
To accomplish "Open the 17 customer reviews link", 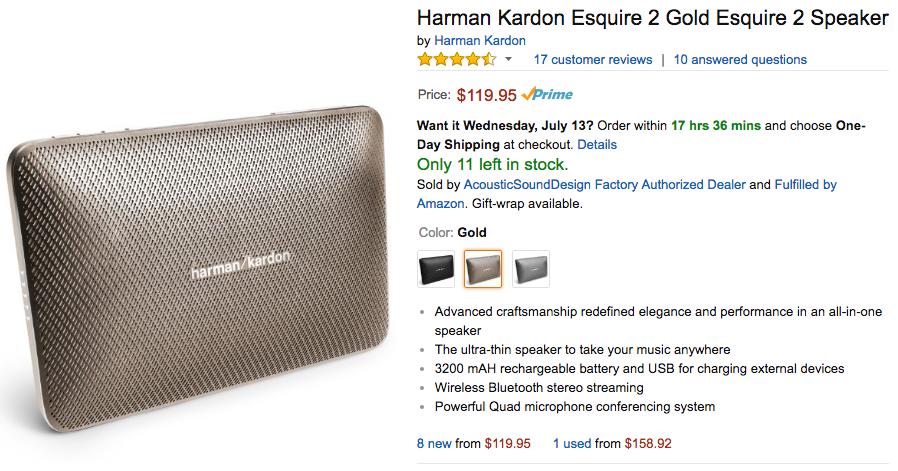I will (593, 60).
